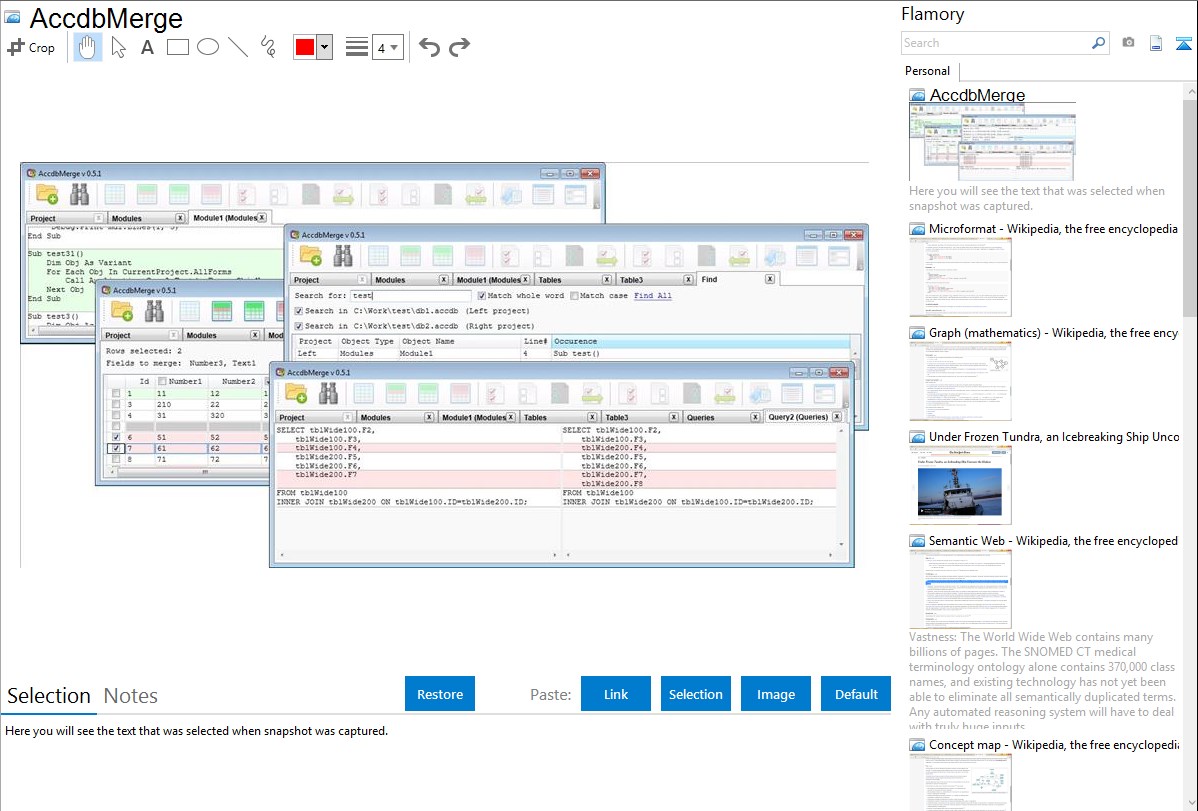1198x811 pixels.
Task: Switch to the Notes tab
Action: [x=131, y=696]
